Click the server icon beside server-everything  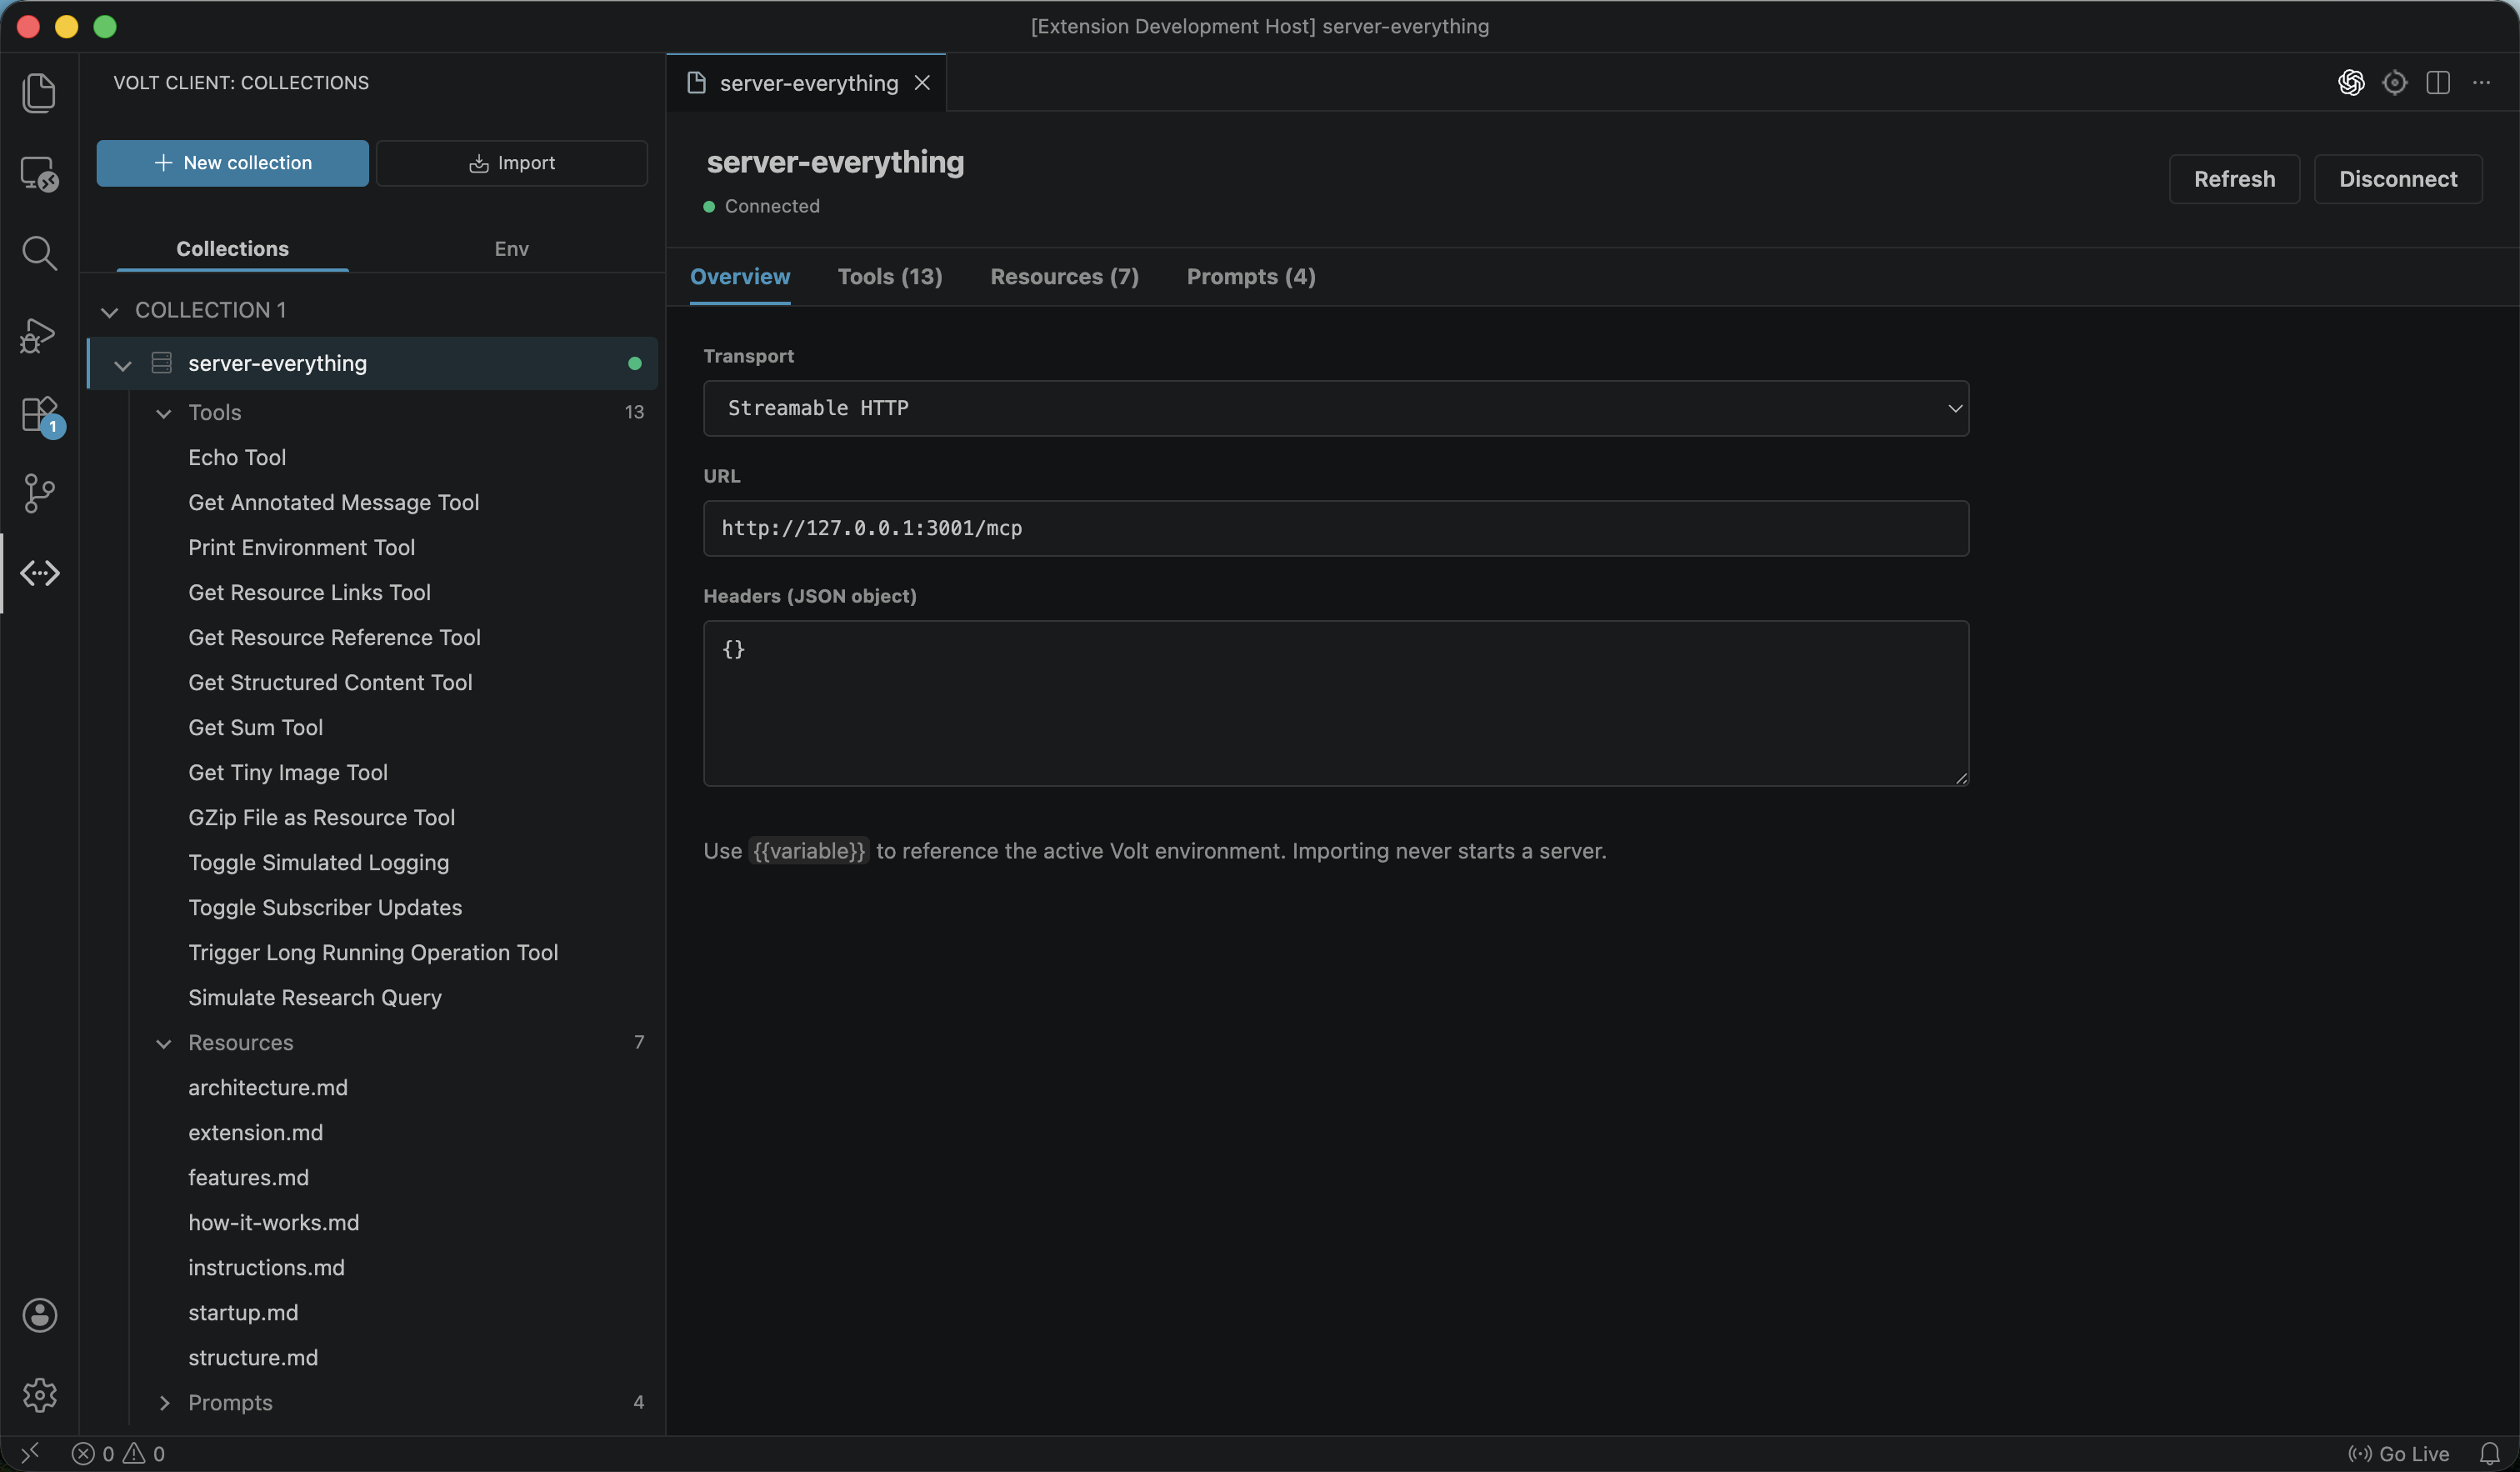(x=161, y=363)
